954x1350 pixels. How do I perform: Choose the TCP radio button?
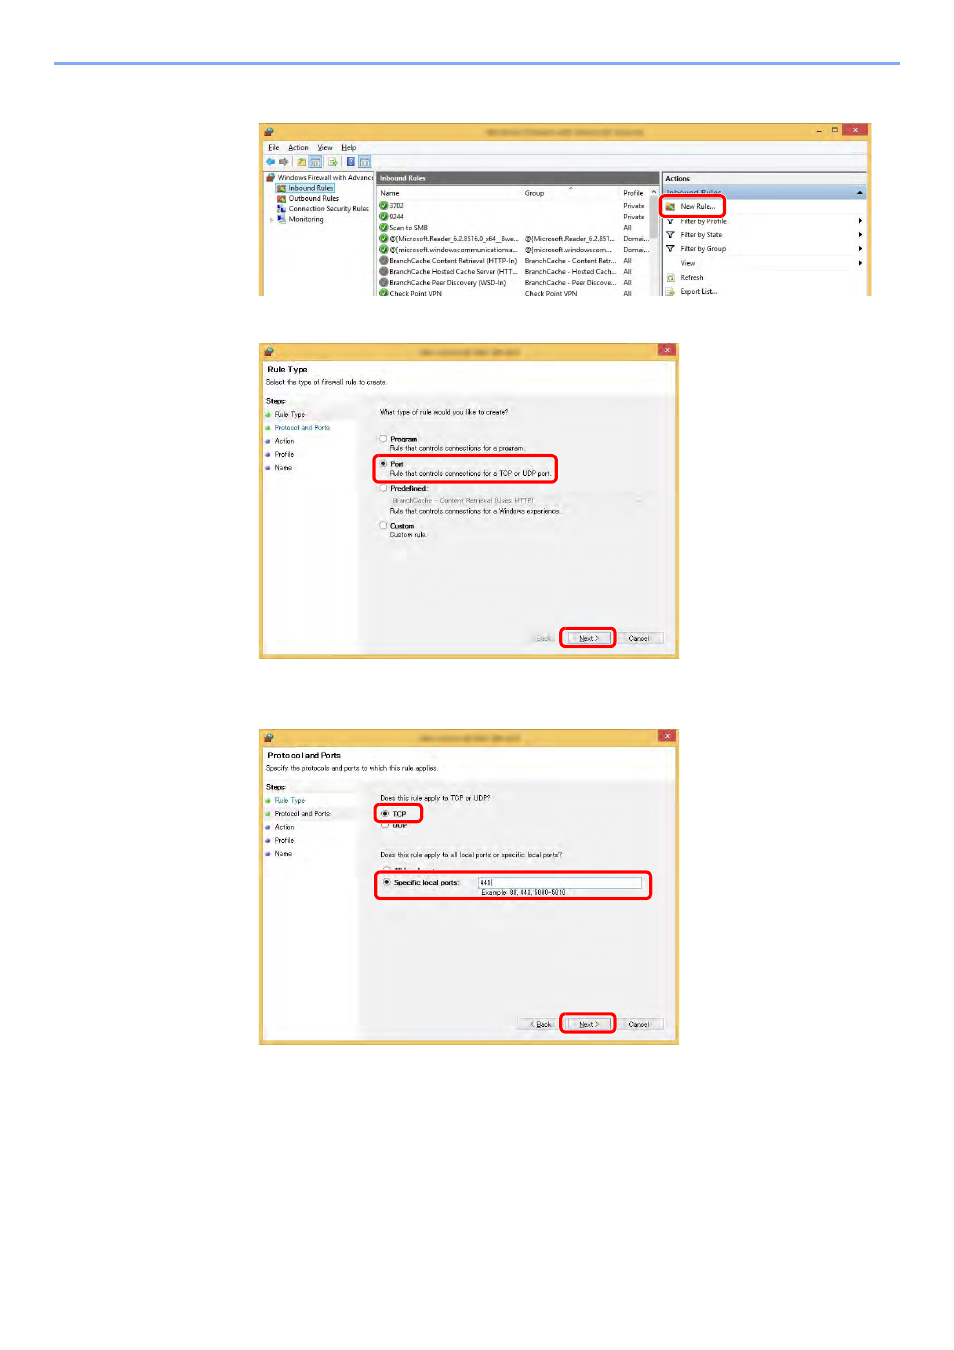click(x=385, y=814)
